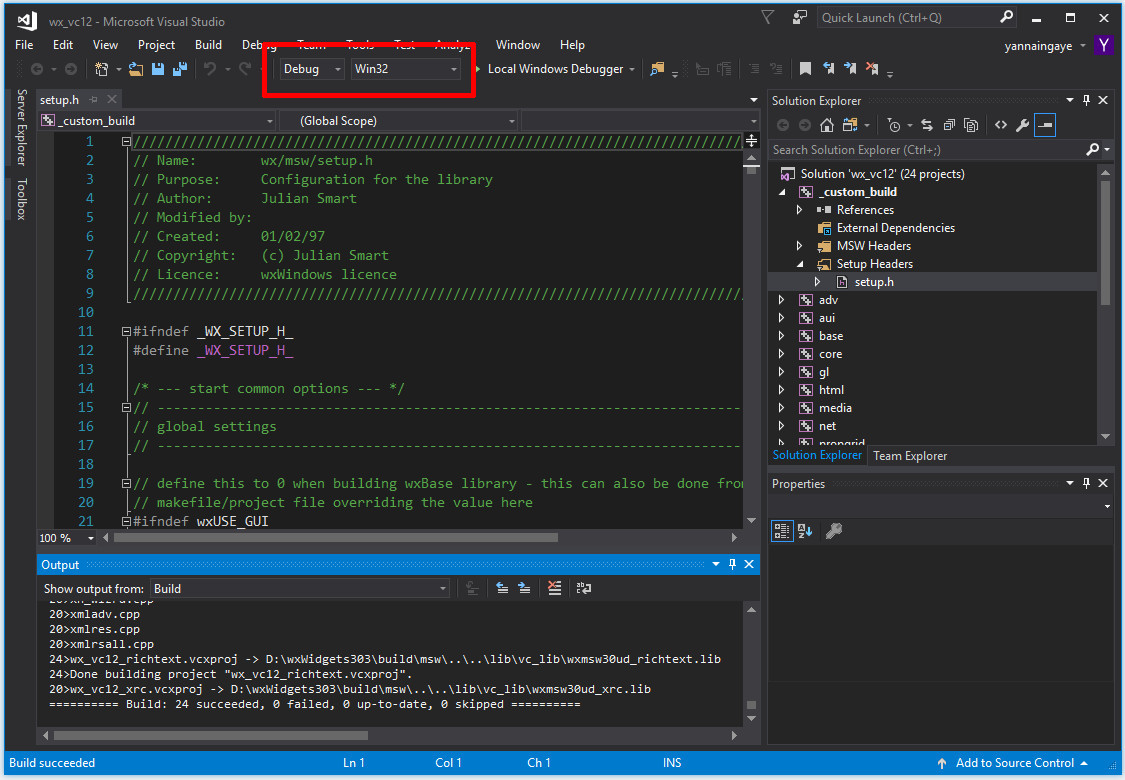Open the Window menu
This screenshot has width=1125, height=780.
518,44
